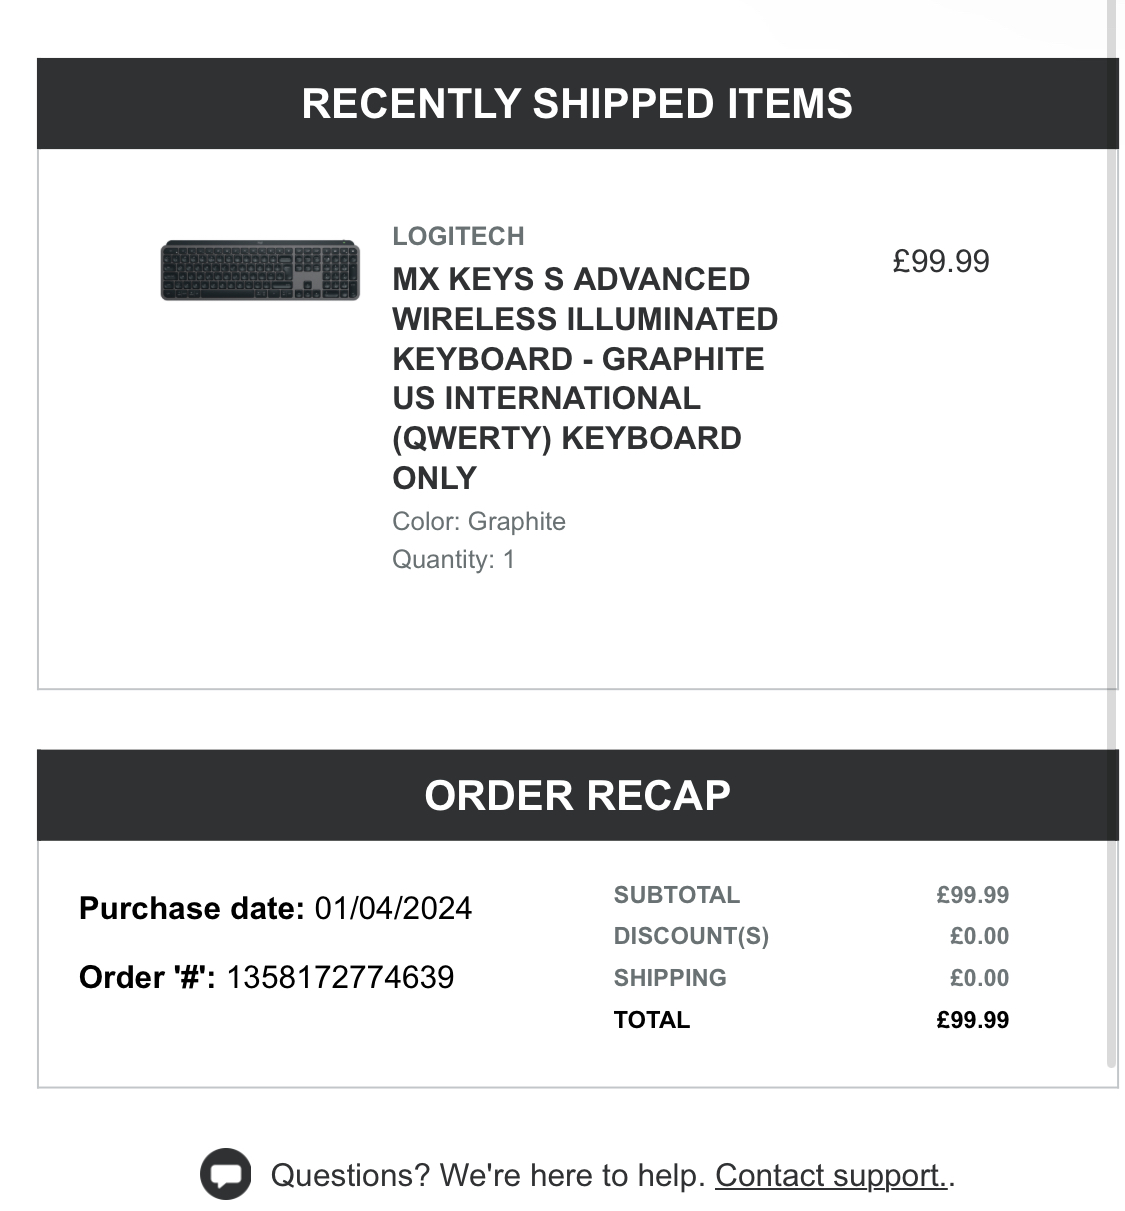Click the Logitech keyboard product thumbnail

click(260, 270)
